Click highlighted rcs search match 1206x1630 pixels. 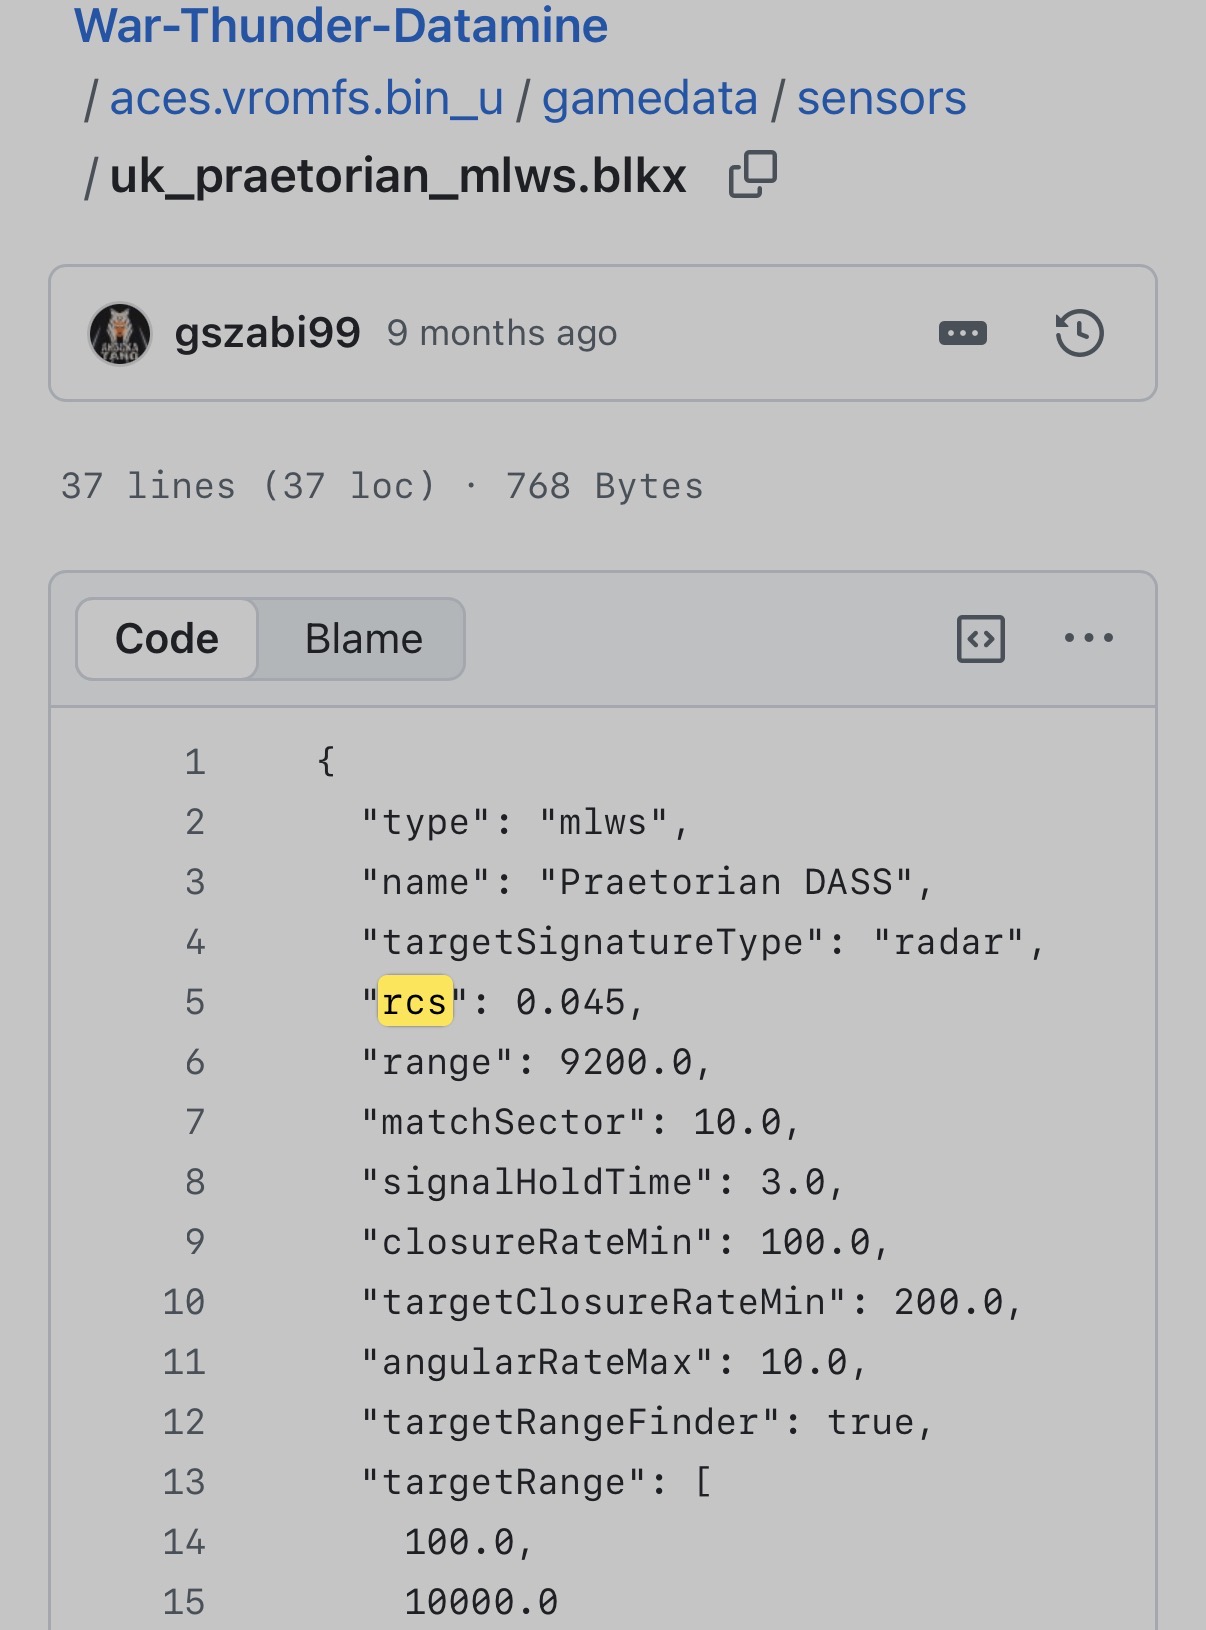pyautogui.click(x=415, y=1002)
